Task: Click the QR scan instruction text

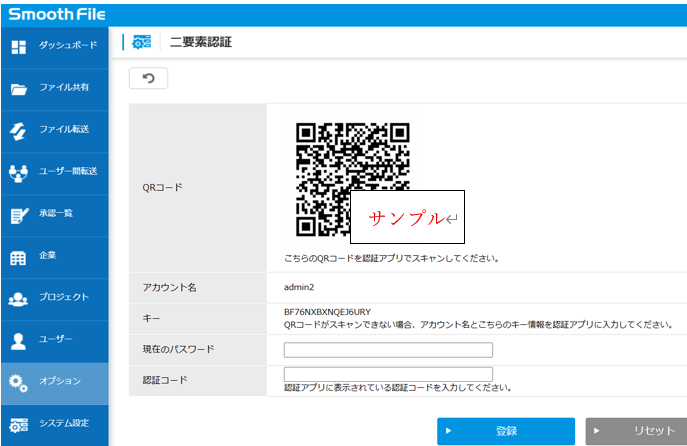Action: pos(392,258)
